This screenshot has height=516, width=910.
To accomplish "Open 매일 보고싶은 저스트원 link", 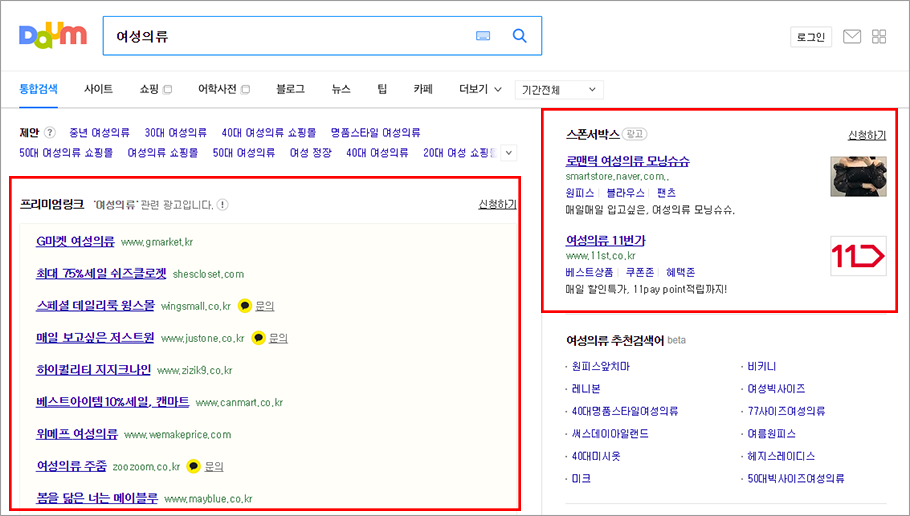I will (95, 337).
